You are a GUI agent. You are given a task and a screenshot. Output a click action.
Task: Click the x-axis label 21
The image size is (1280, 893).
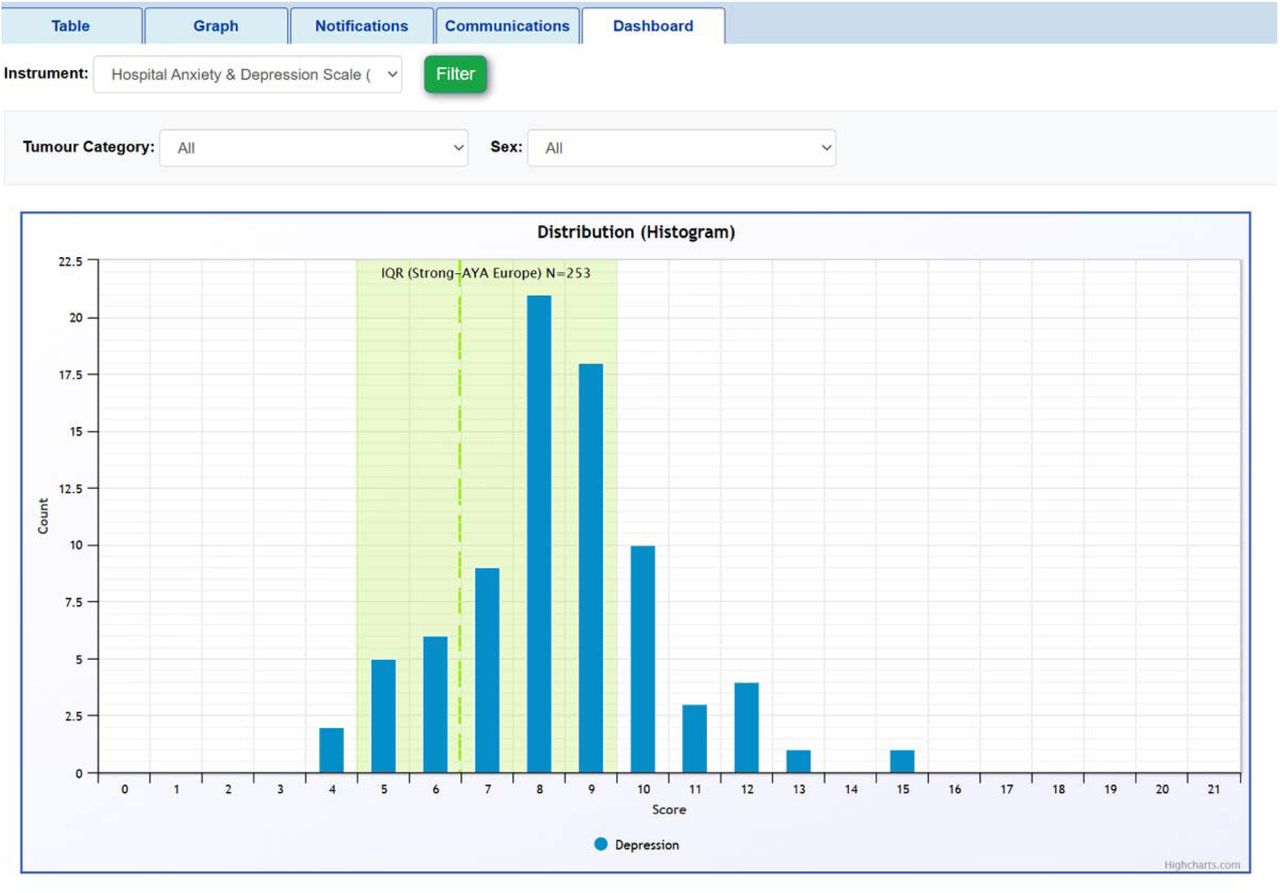1214,790
